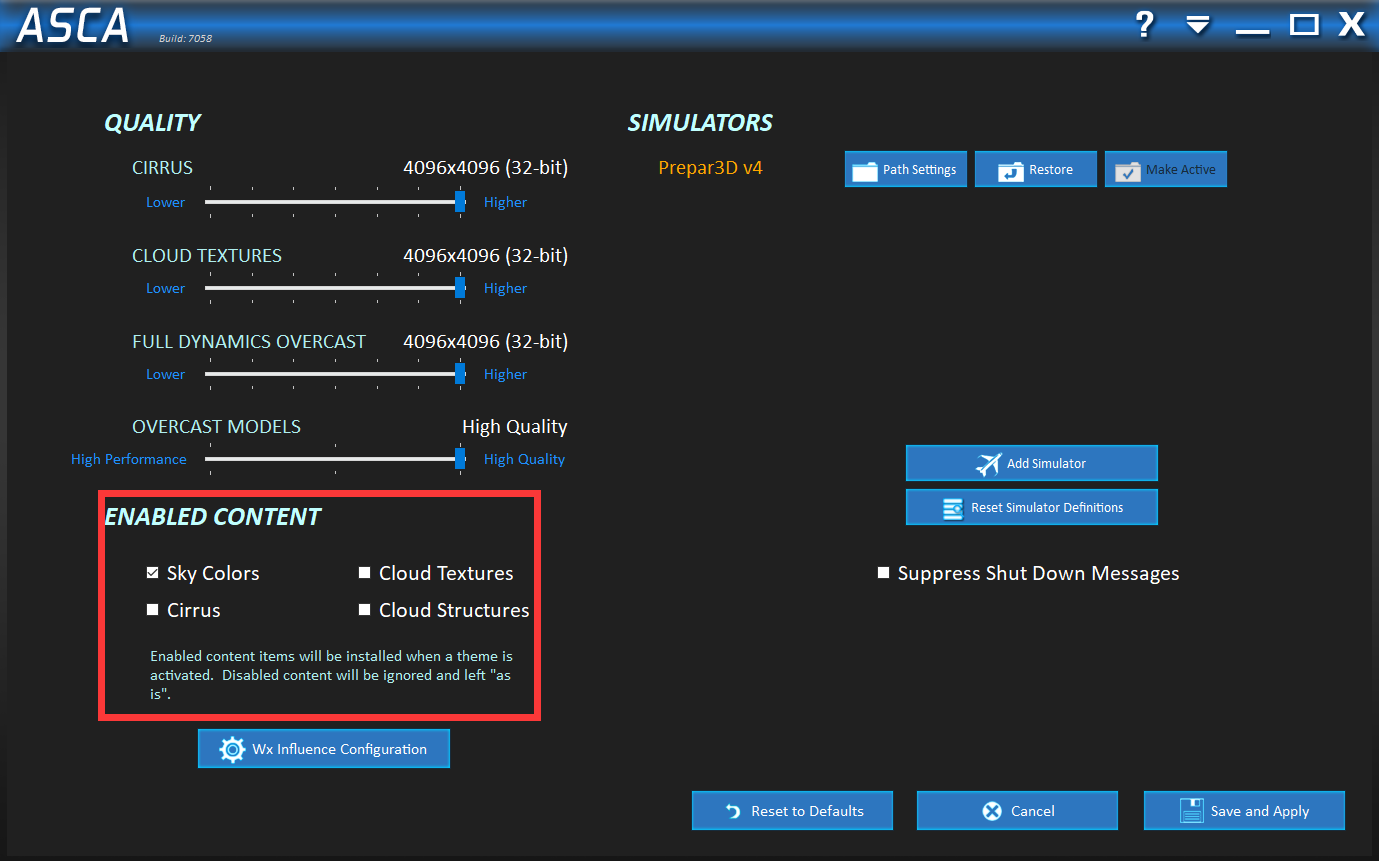Click the Cirrus 4096x4096 (32-bit) value

click(485, 168)
